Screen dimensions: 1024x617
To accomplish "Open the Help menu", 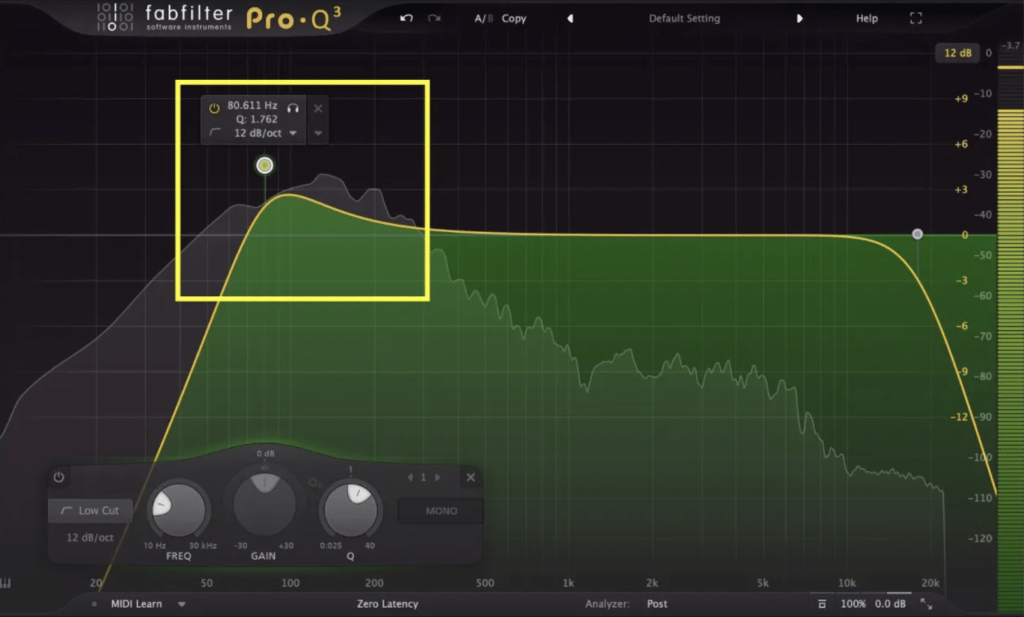I will (866, 17).
